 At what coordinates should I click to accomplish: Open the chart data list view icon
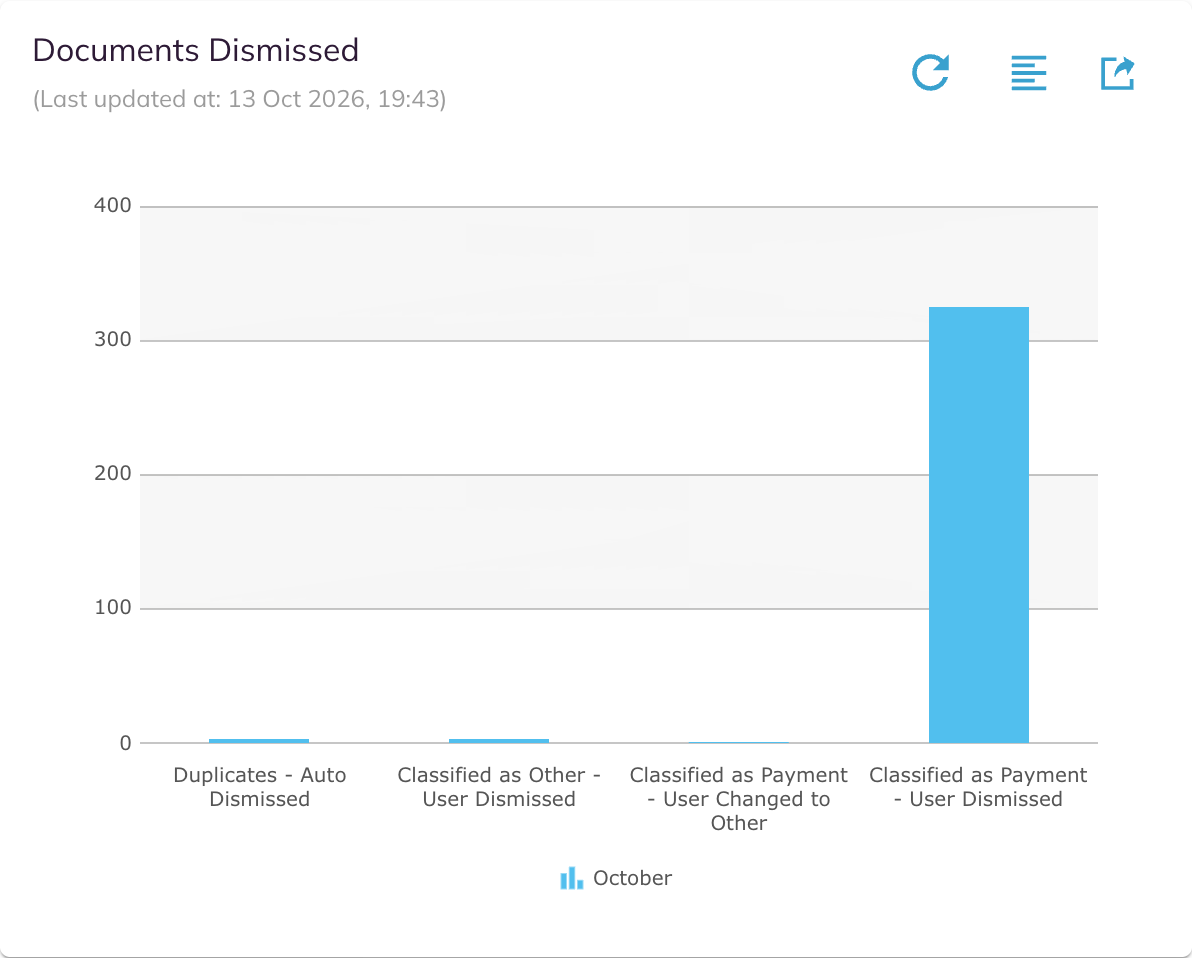click(1029, 73)
